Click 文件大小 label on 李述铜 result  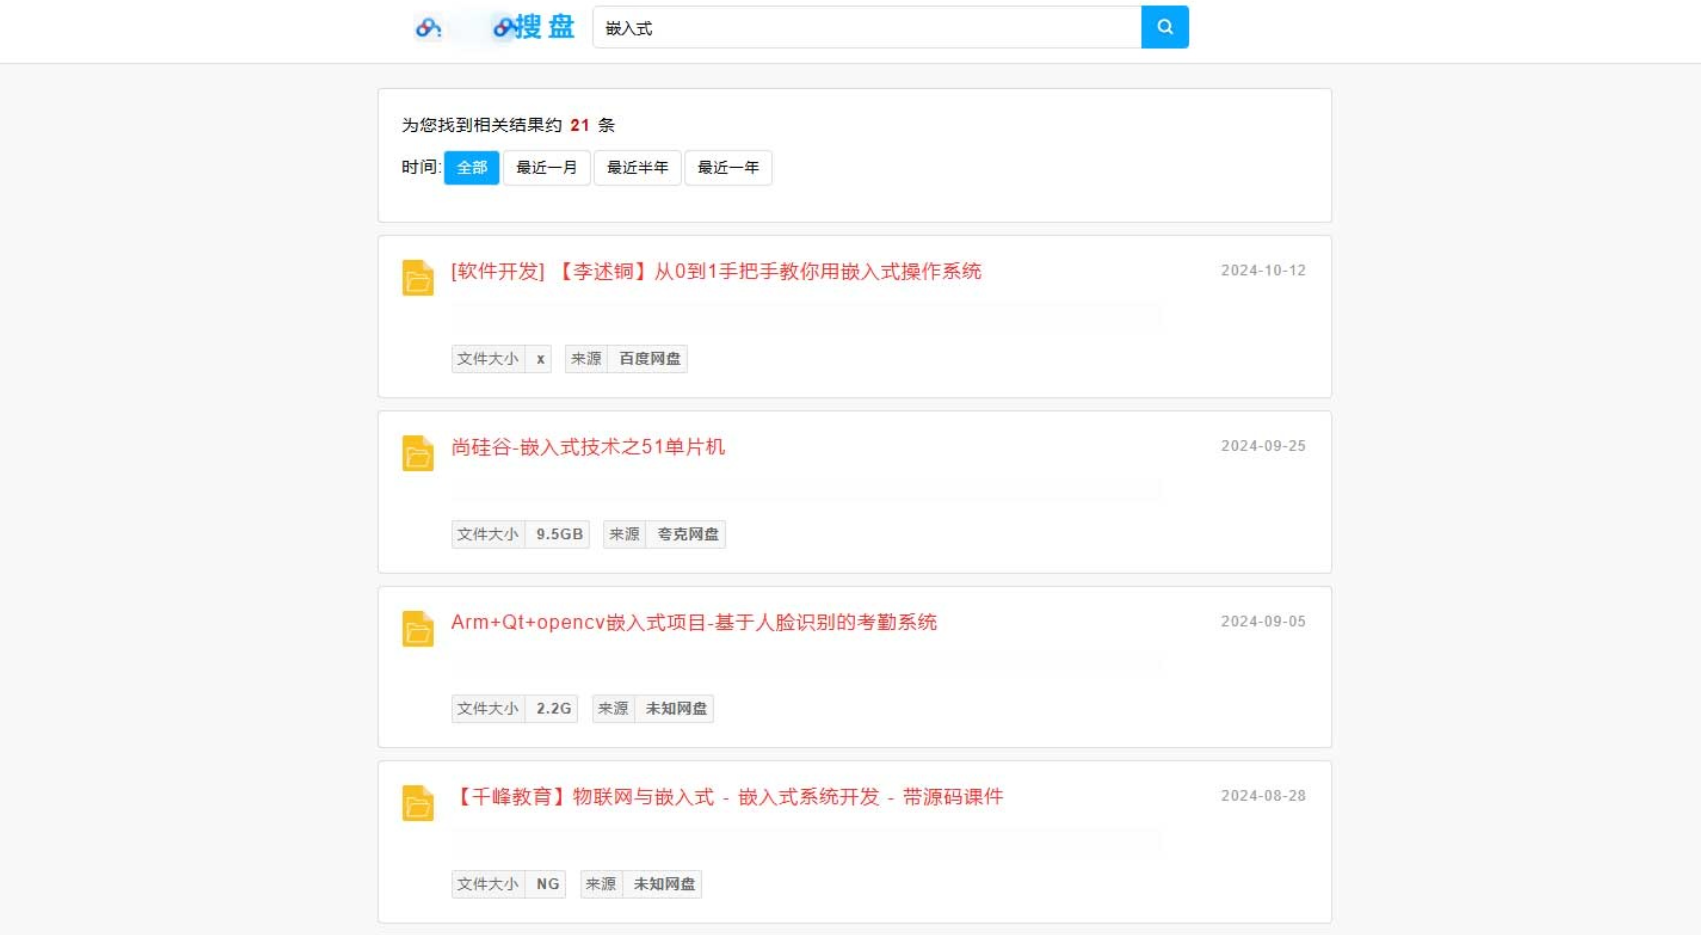click(488, 359)
